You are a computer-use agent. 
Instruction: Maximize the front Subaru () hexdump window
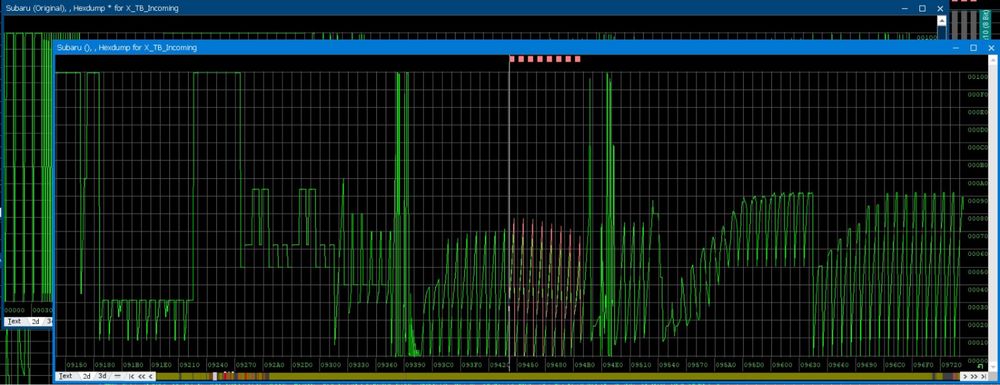(x=973, y=48)
